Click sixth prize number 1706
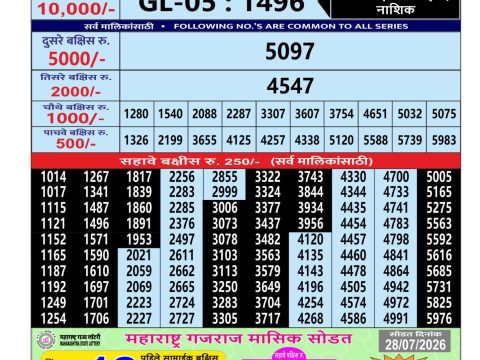Image resolution: width=480 pixels, height=360 pixels. point(96,318)
